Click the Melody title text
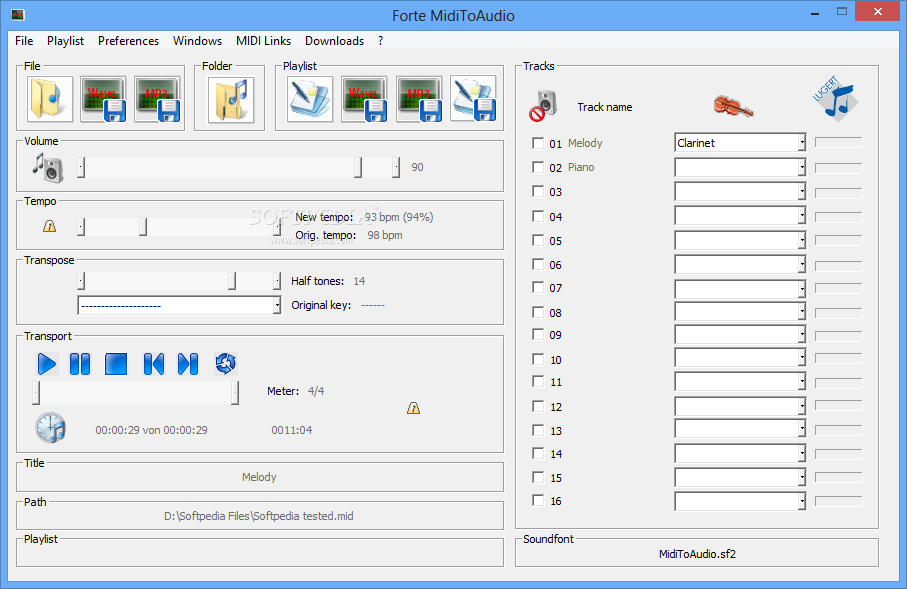The image size is (907, 589). pyautogui.click(x=259, y=477)
